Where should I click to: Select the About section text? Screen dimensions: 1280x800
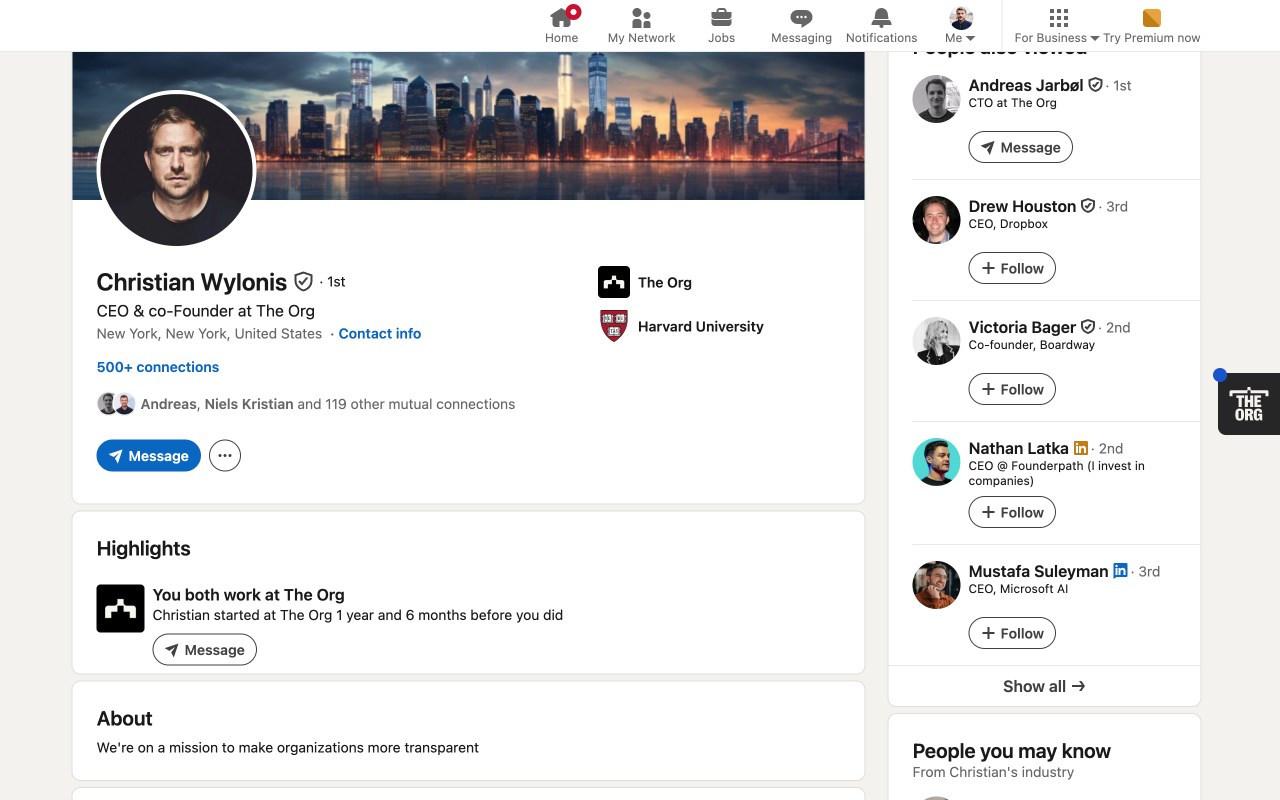tap(288, 747)
